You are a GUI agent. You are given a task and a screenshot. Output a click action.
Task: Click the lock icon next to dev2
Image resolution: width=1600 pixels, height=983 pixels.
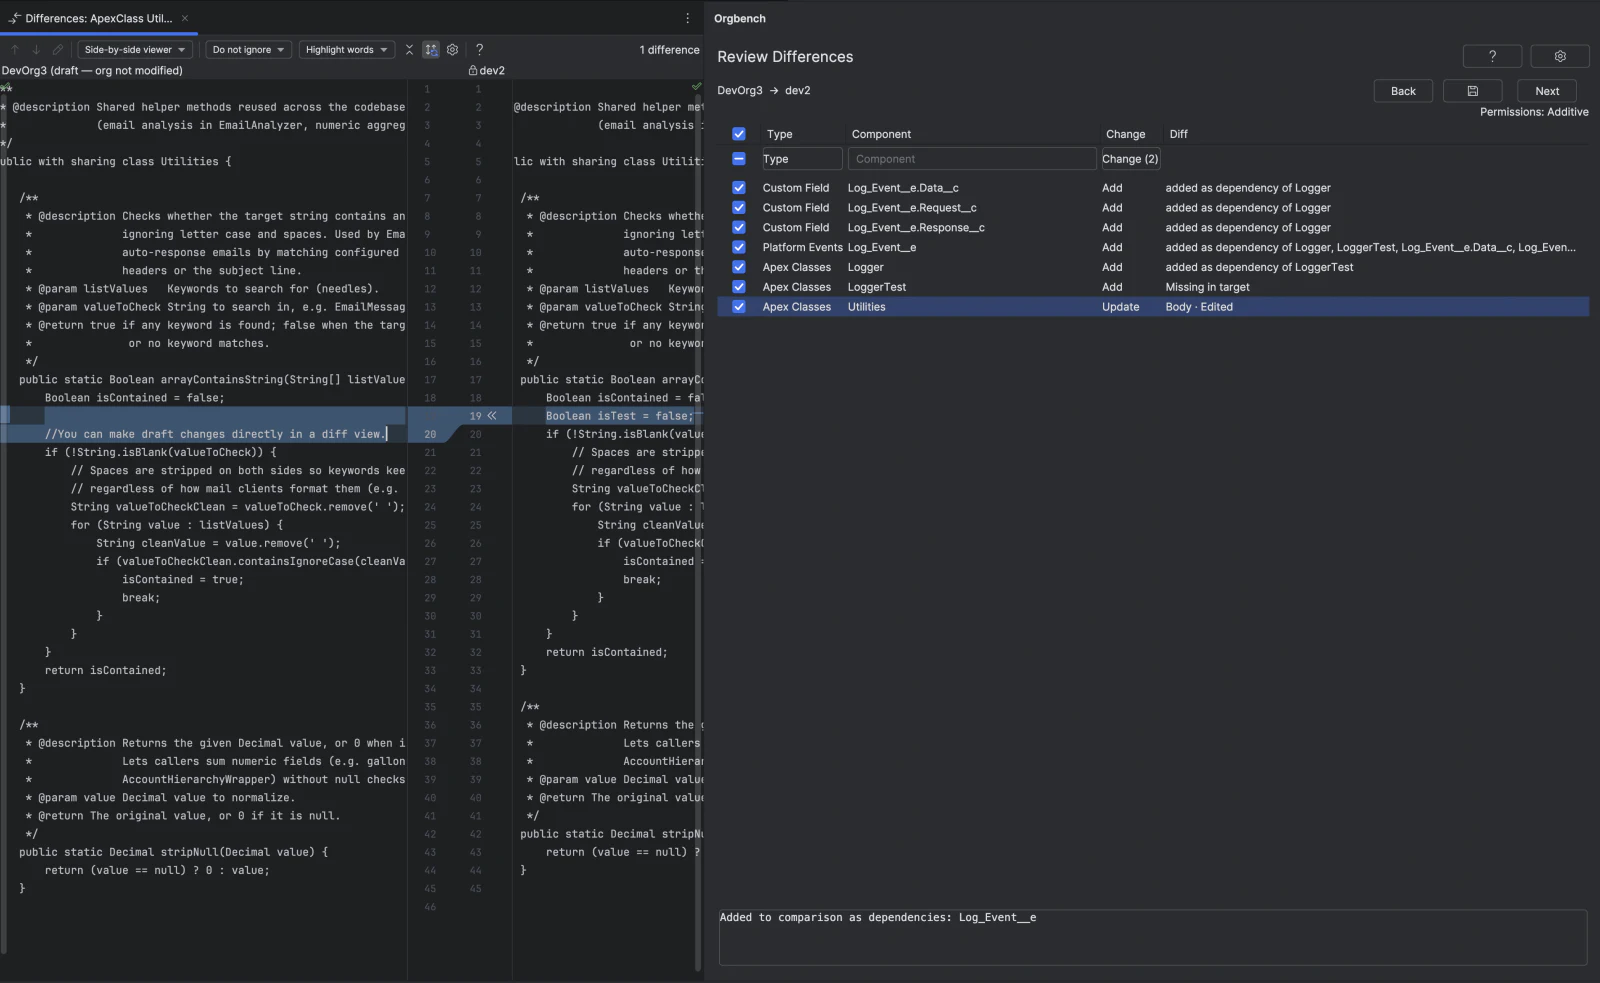point(473,71)
